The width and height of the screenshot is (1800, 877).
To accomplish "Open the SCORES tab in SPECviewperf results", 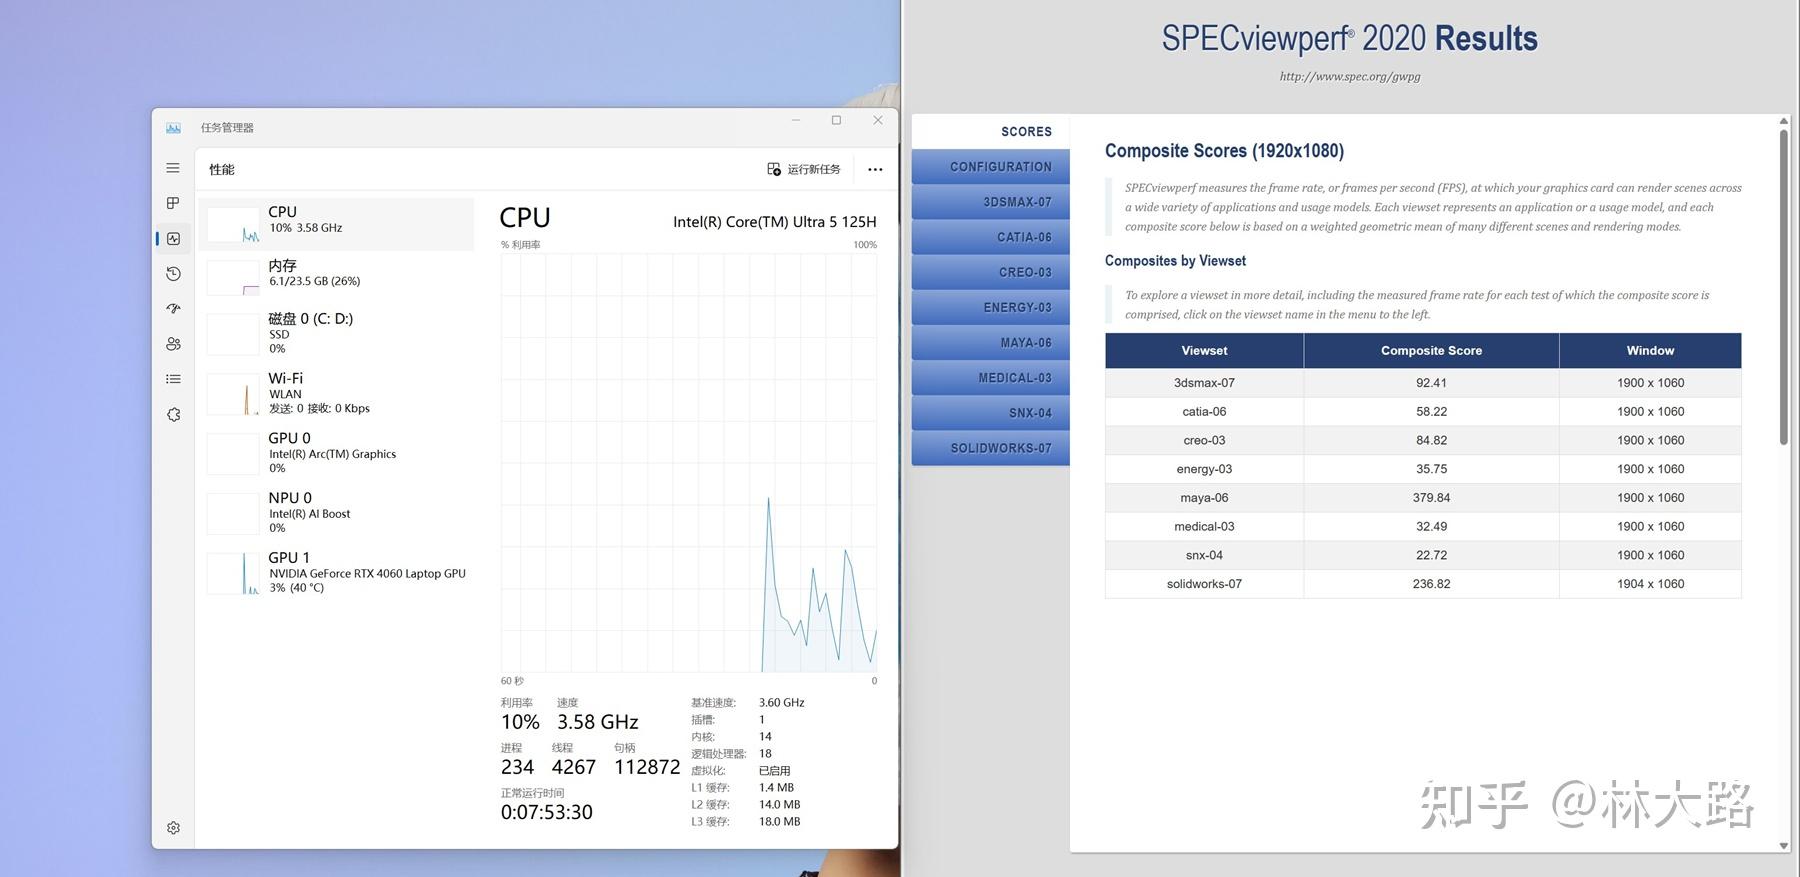I will click(x=991, y=132).
